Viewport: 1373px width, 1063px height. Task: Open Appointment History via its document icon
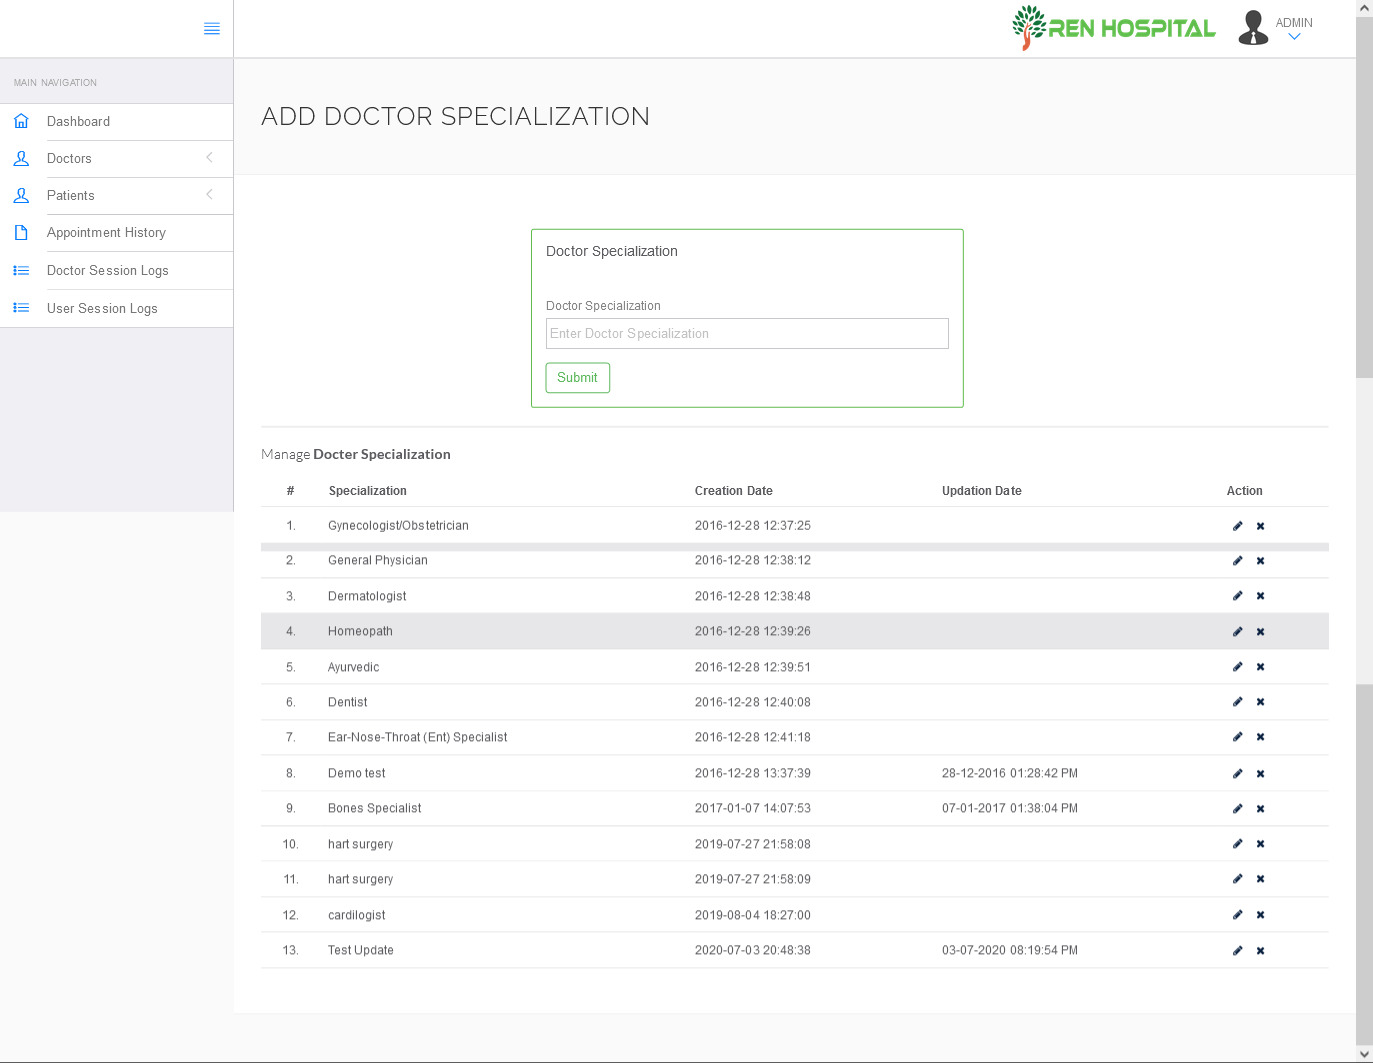pyautogui.click(x=21, y=232)
